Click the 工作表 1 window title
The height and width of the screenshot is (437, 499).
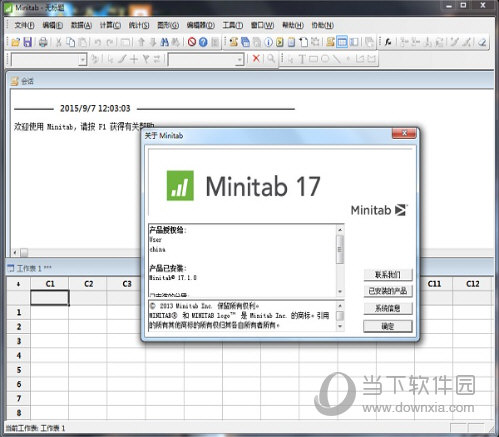pos(34,268)
